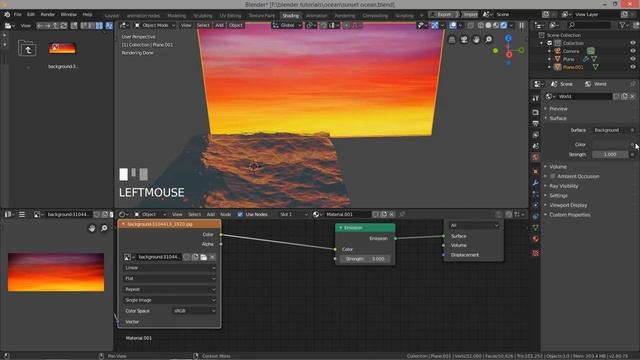Click the outliner filter funnel icon
The image size is (640, 360).
622,25
